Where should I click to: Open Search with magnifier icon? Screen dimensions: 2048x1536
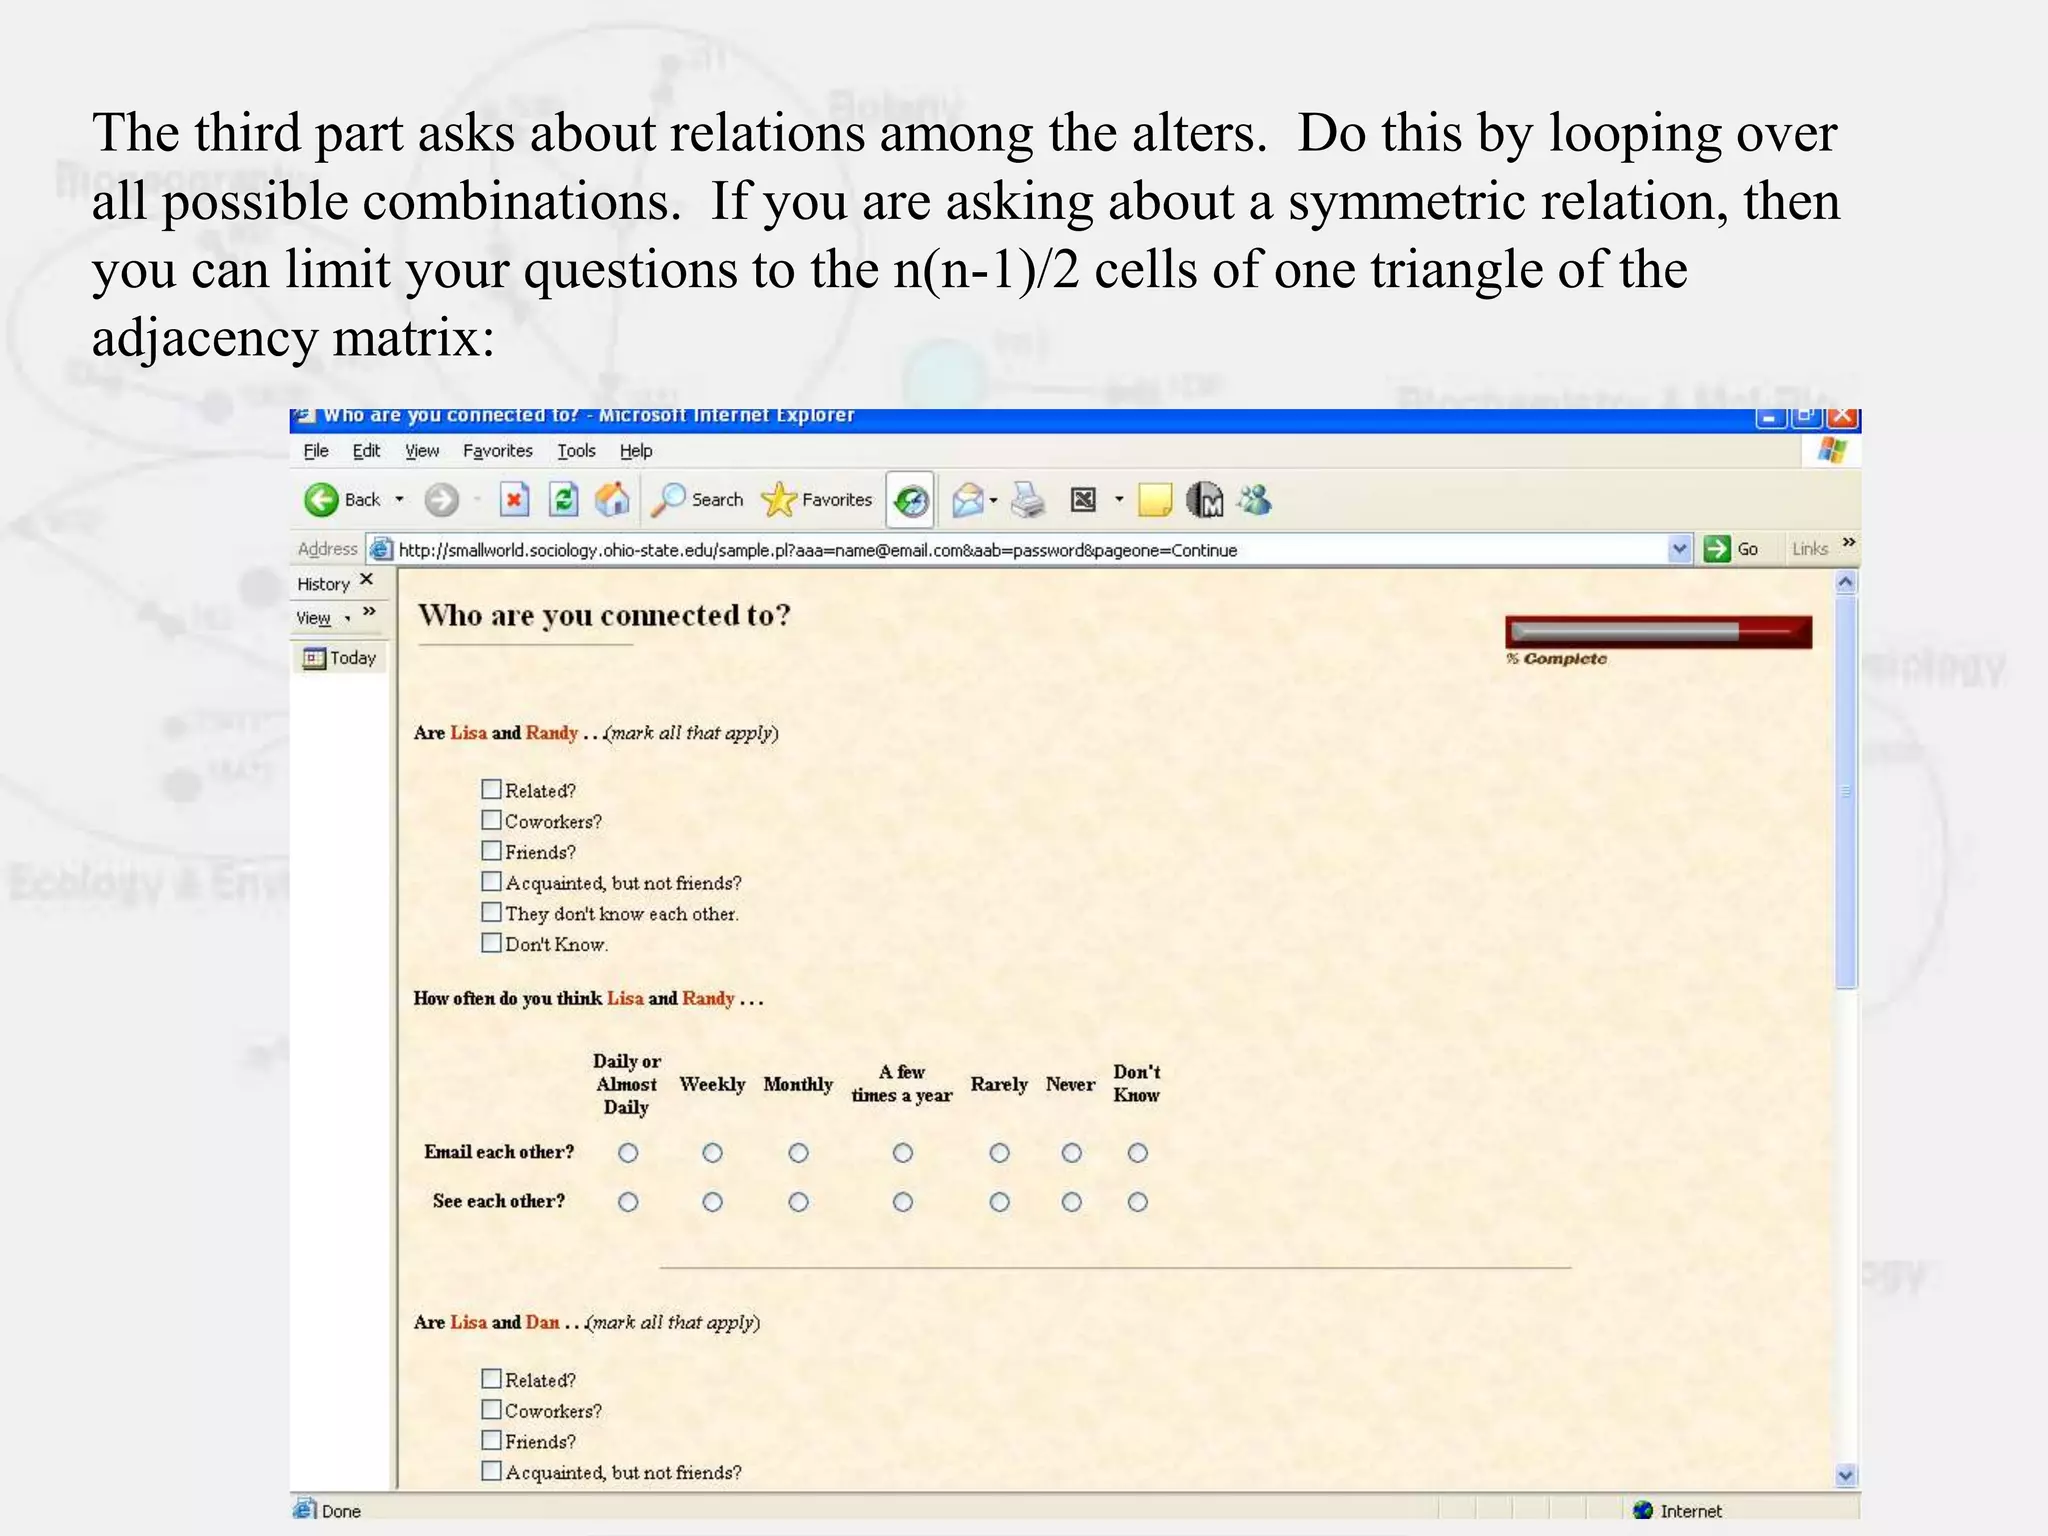click(697, 499)
